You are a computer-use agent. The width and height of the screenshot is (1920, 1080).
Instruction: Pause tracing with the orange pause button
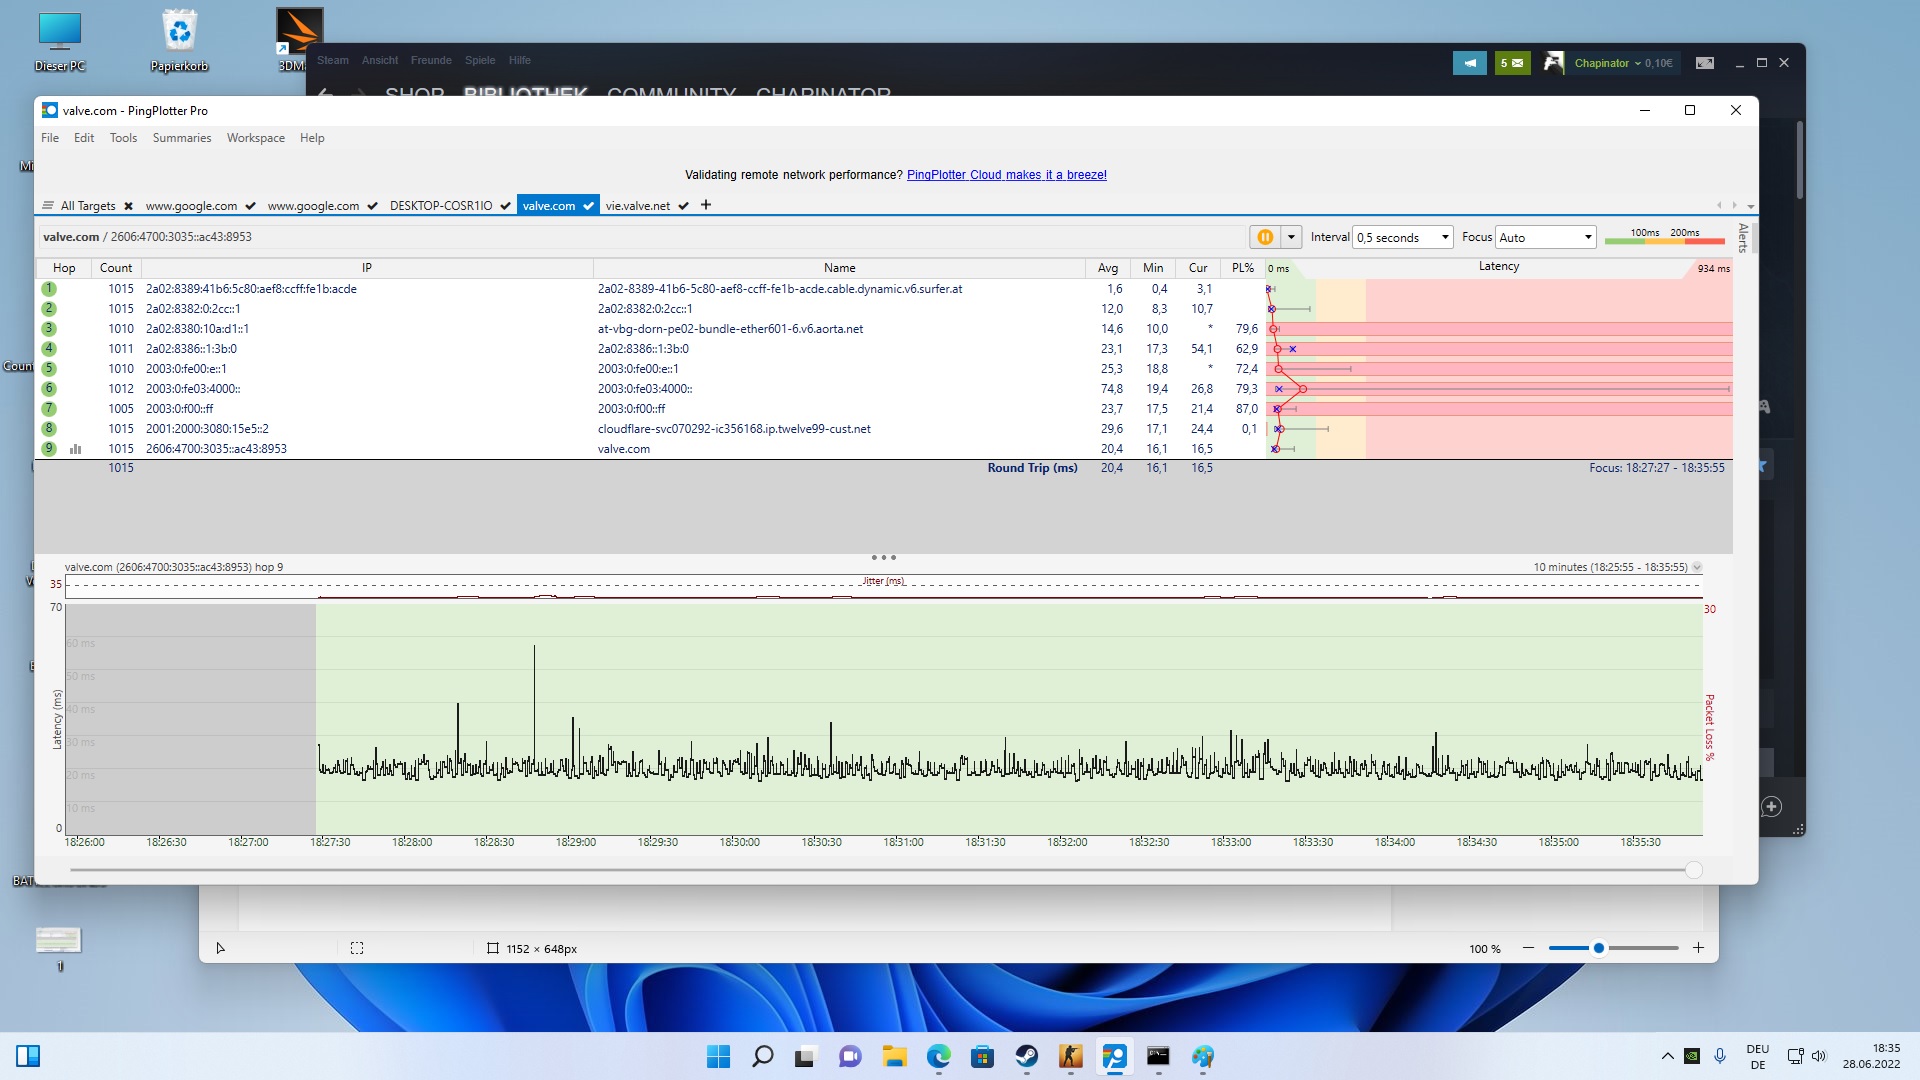[x=1264, y=237]
